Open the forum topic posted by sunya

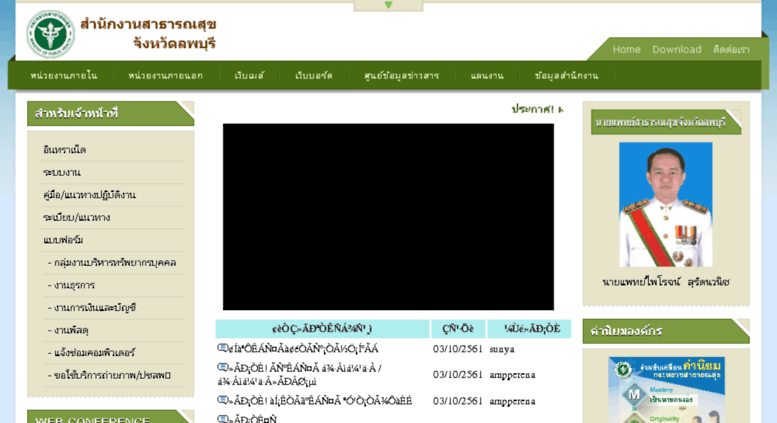pyautogui.click(x=302, y=349)
